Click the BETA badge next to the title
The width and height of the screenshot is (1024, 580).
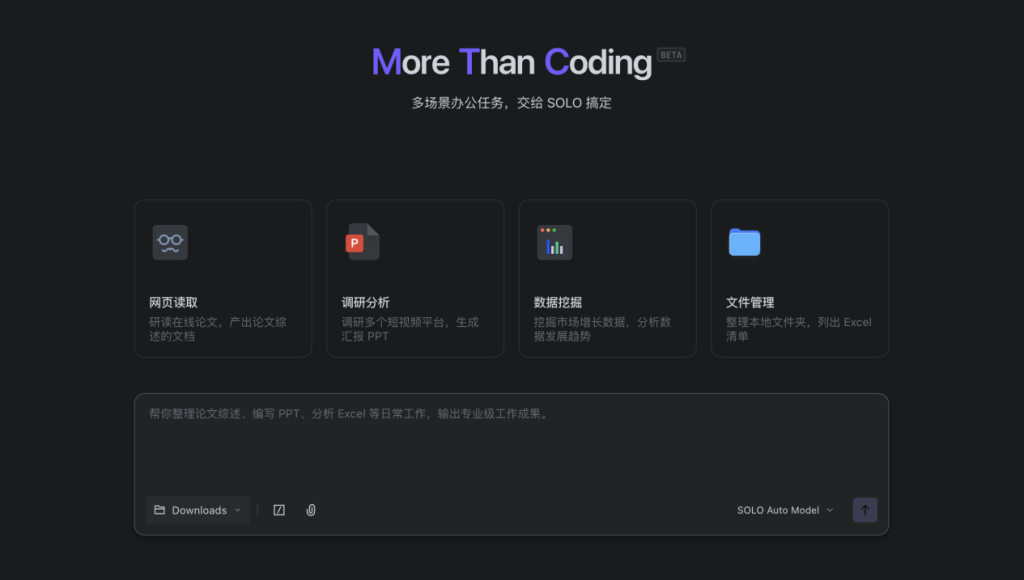[668, 54]
